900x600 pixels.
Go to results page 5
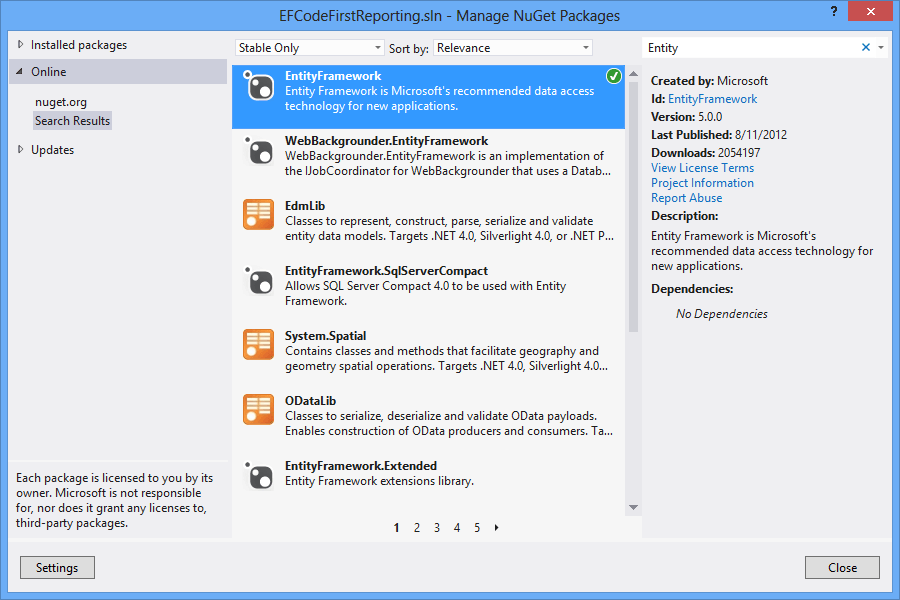pyautogui.click(x=477, y=528)
